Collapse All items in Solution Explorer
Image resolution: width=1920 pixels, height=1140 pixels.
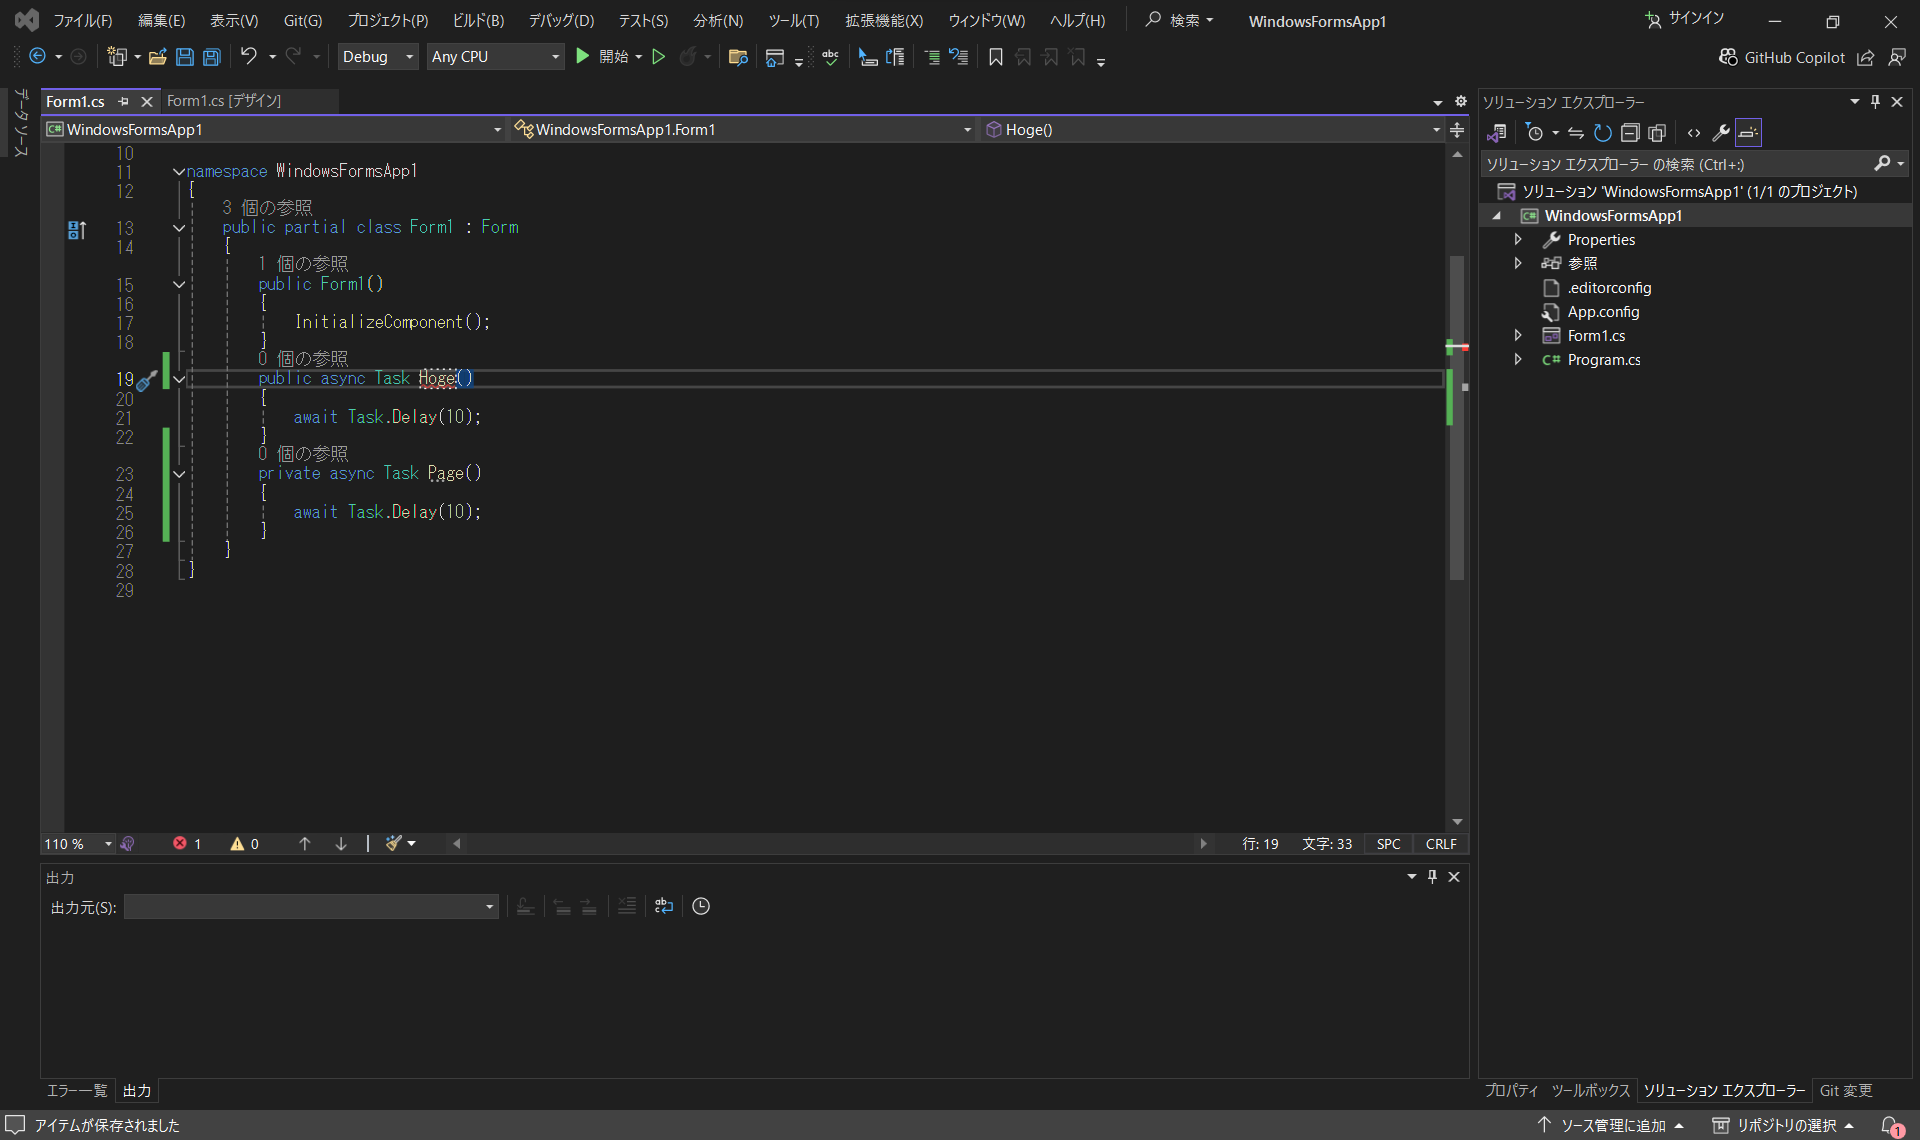[1630, 132]
